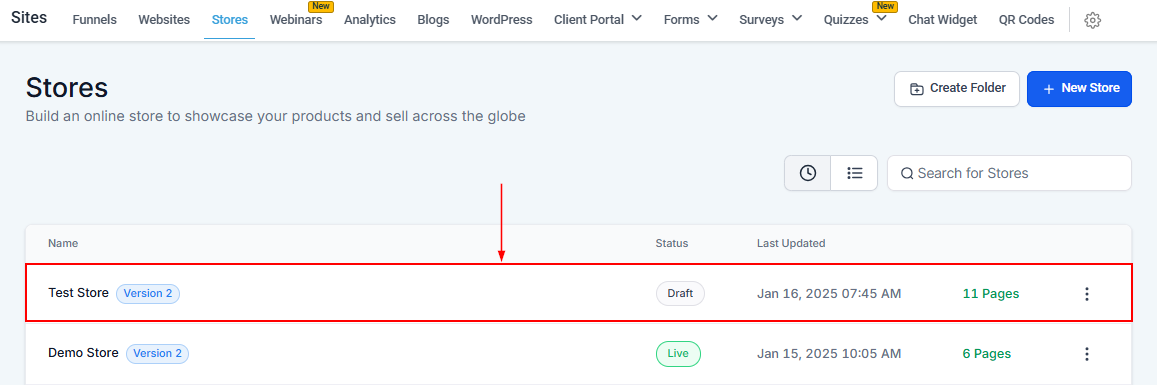The width and height of the screenshot is (1157, 385).
Task: Open Test Store three-dot options menu
Action: pyautogui.click(x=1086, y=294)
